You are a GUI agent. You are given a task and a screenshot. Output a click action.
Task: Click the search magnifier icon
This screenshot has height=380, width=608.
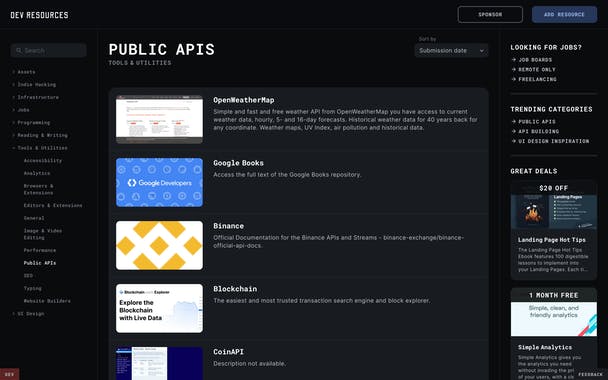[19, 50]
